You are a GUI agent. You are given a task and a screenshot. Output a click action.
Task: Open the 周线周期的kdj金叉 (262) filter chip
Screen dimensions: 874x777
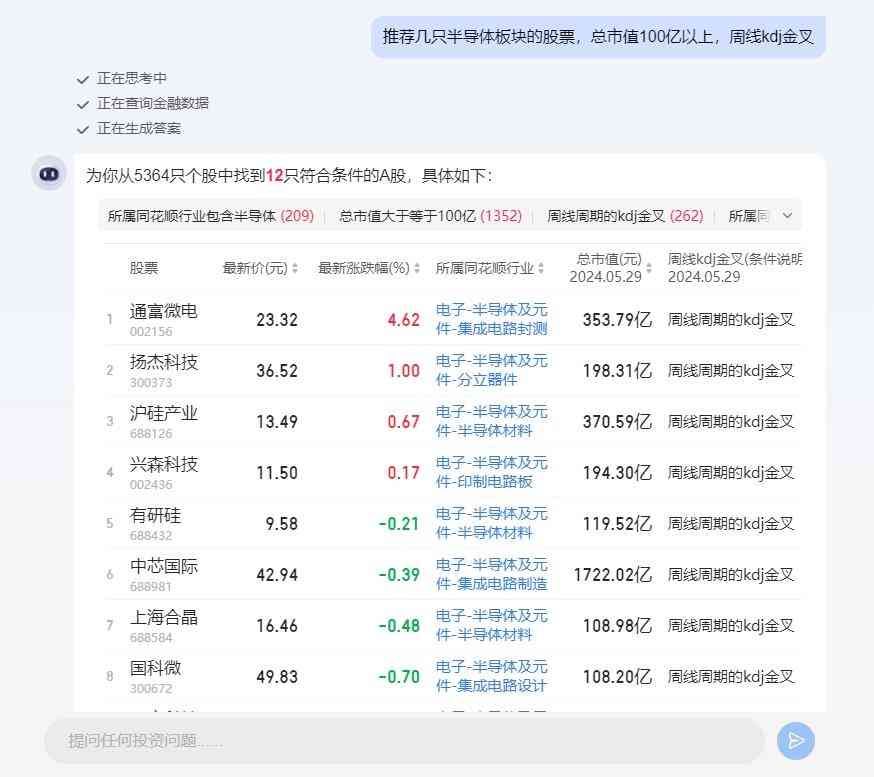(621, 215)
